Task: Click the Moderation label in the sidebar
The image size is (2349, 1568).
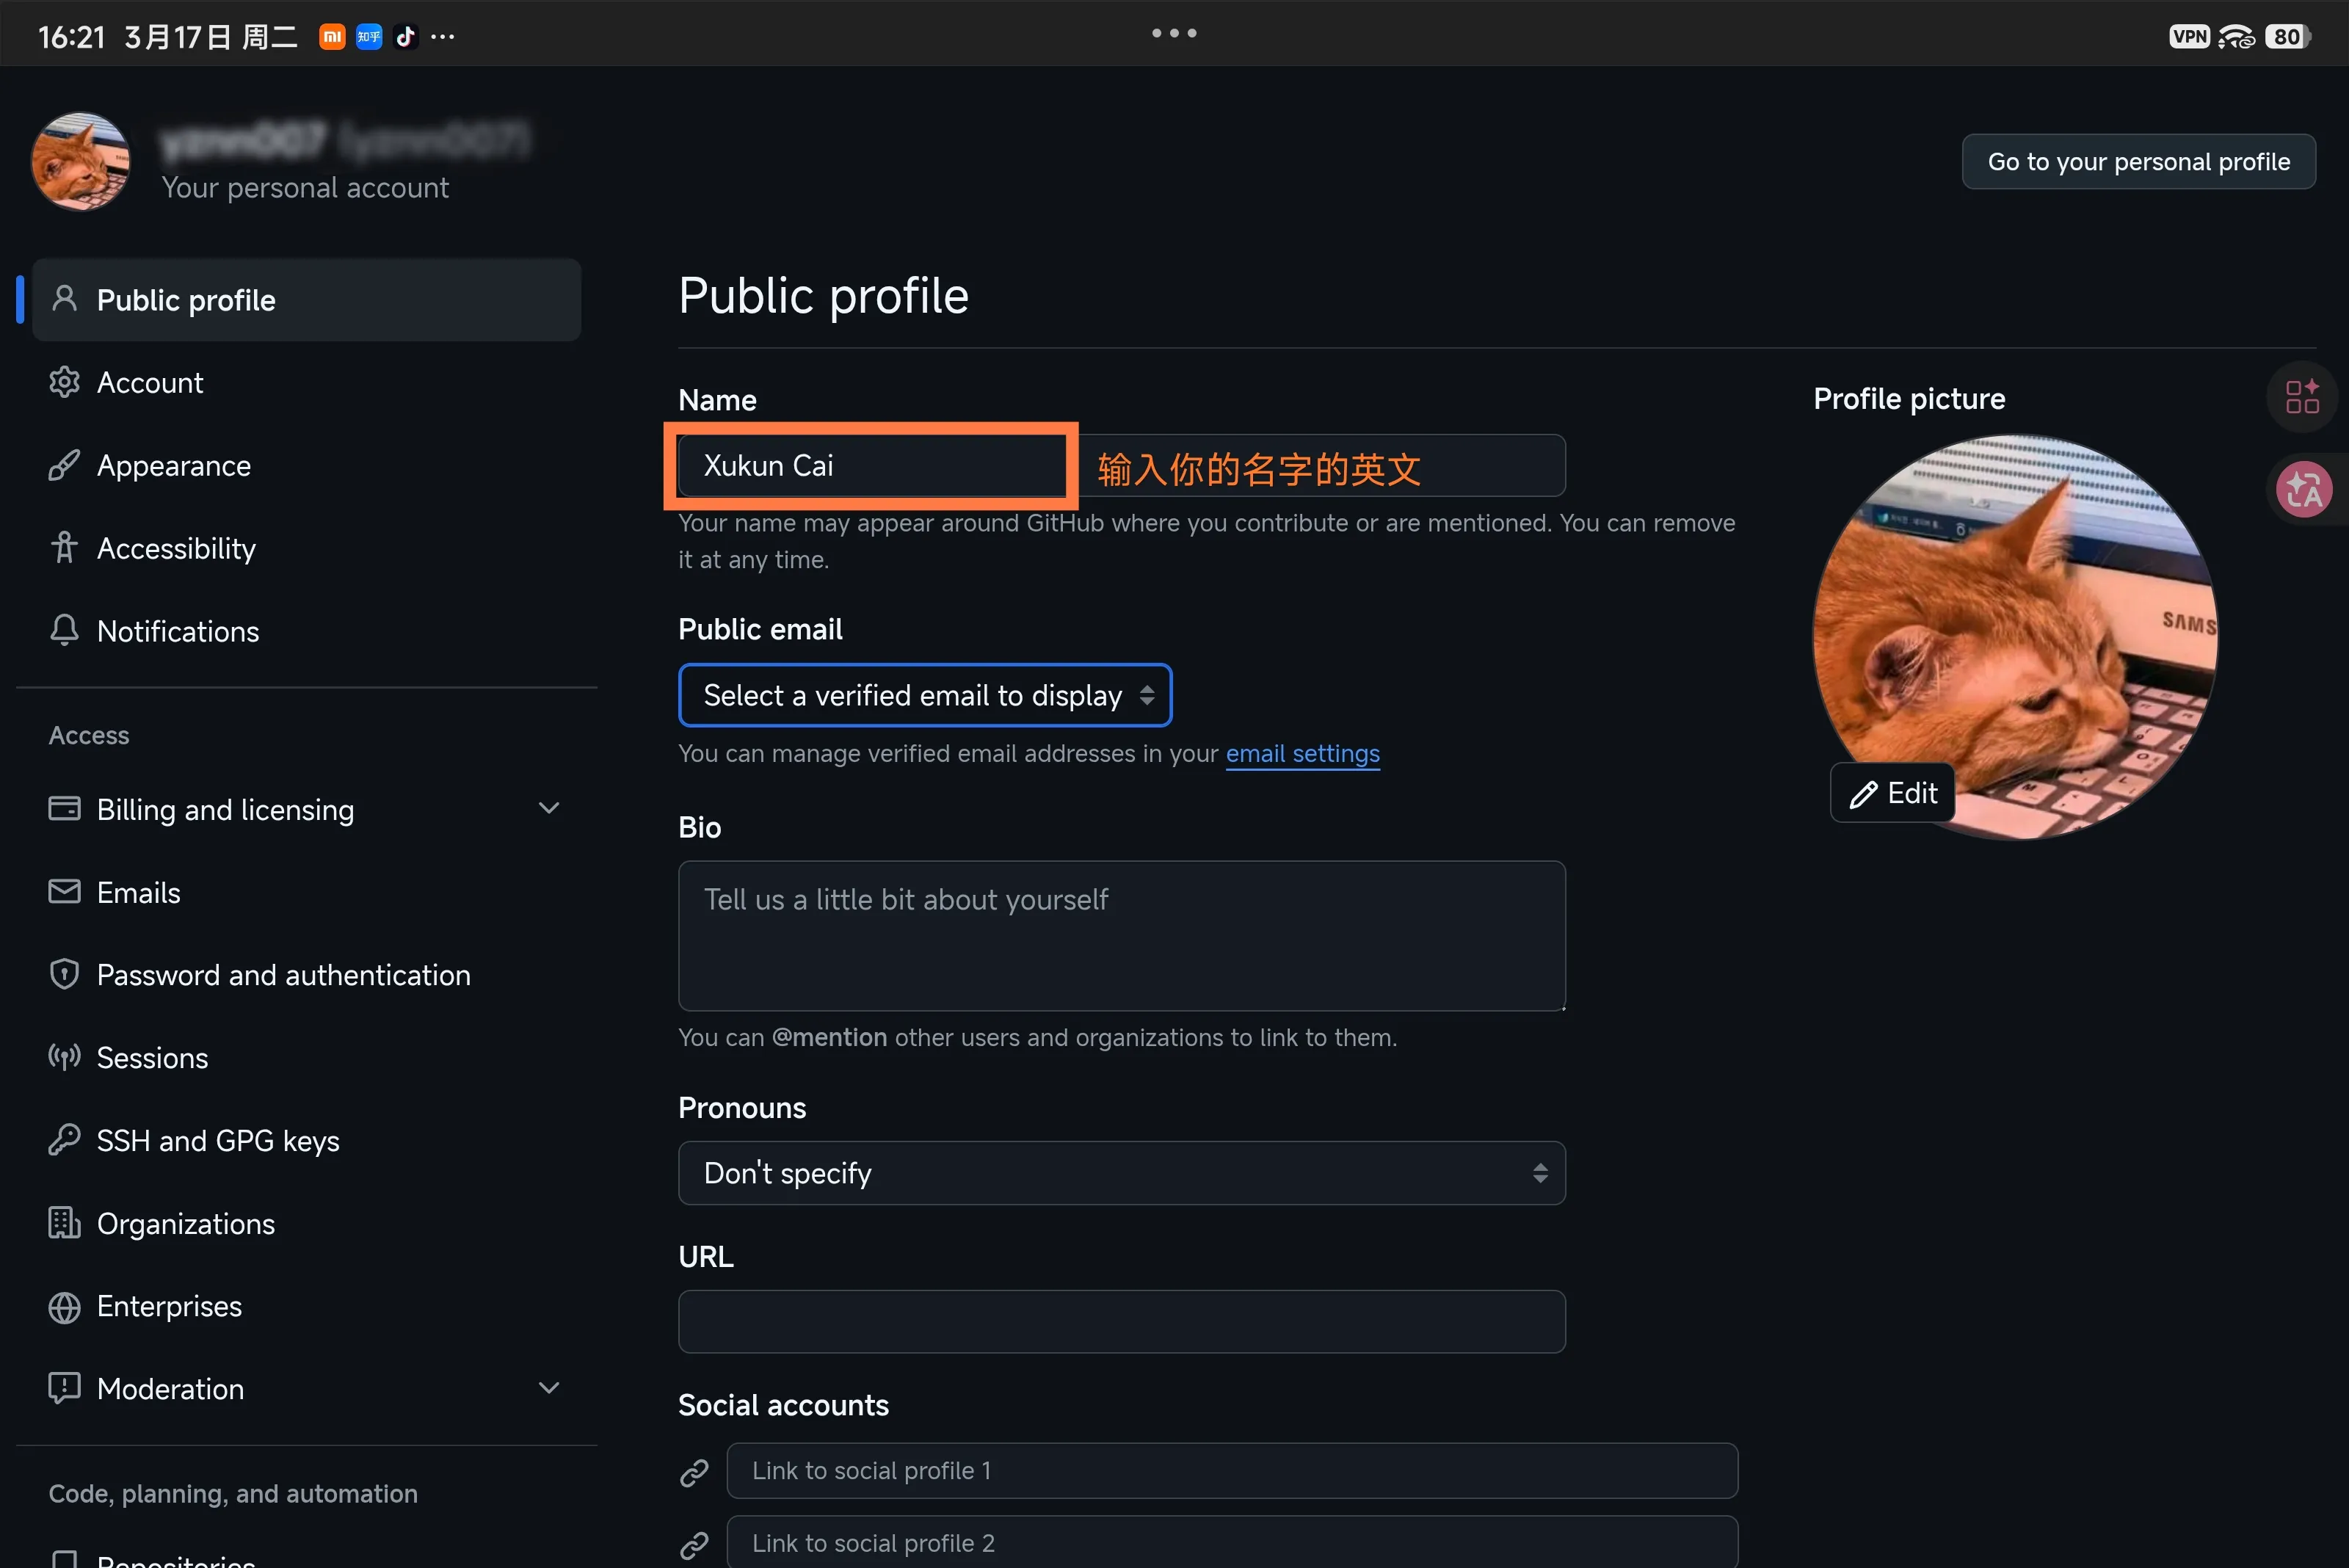Action: [x=170, y=1389]
